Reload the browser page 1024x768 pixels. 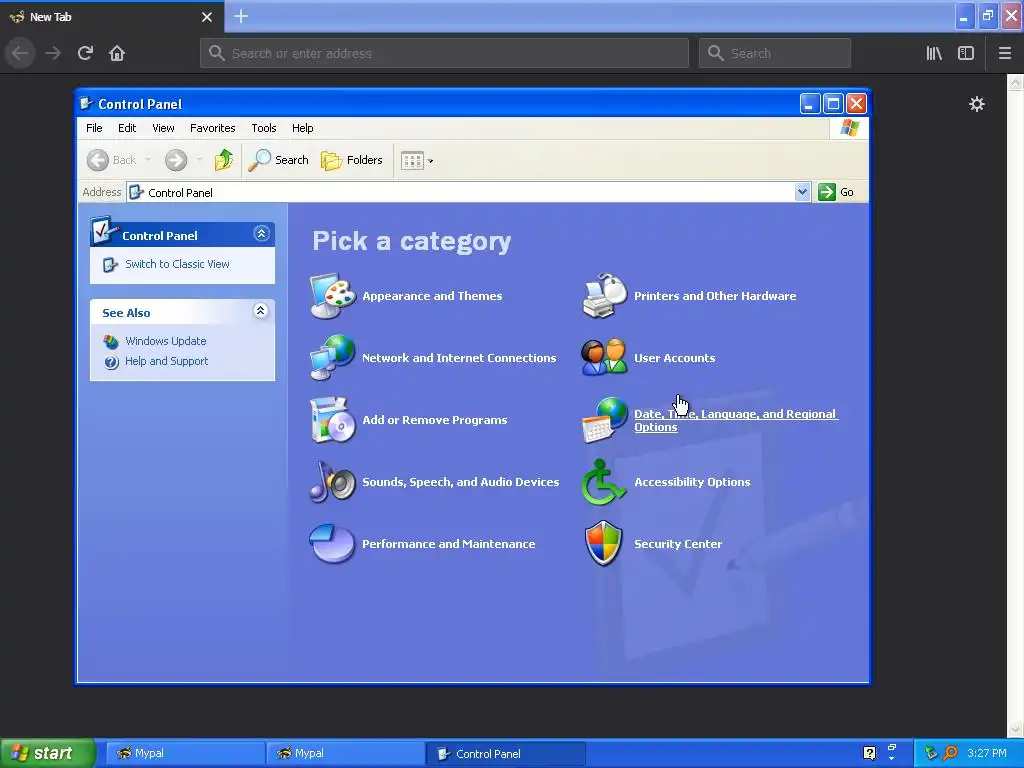[85, 53]
